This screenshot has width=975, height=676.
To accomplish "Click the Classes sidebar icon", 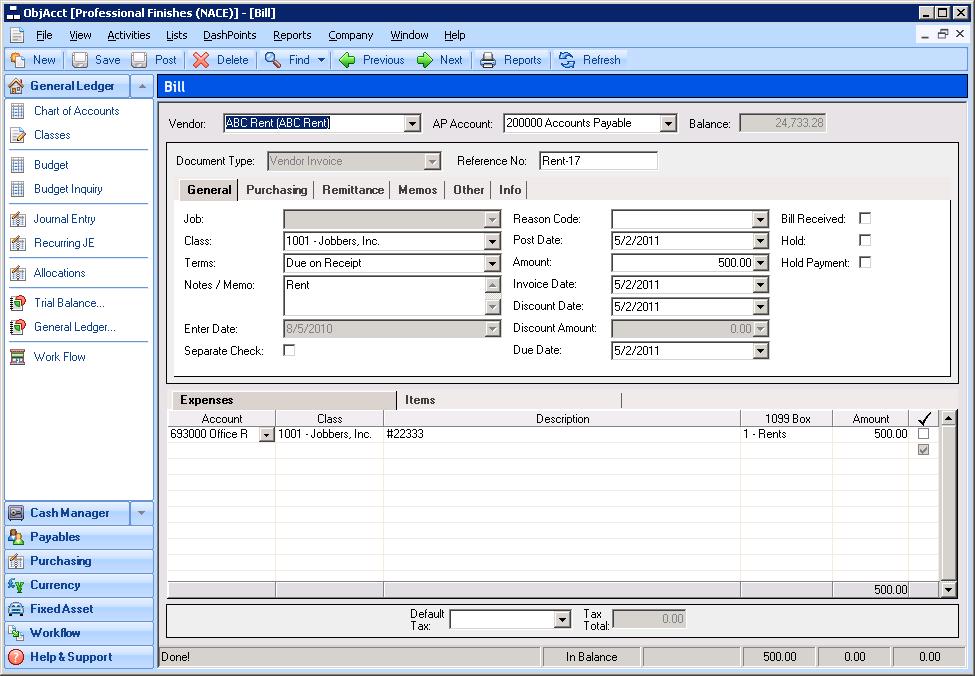I will pos(18,135).
